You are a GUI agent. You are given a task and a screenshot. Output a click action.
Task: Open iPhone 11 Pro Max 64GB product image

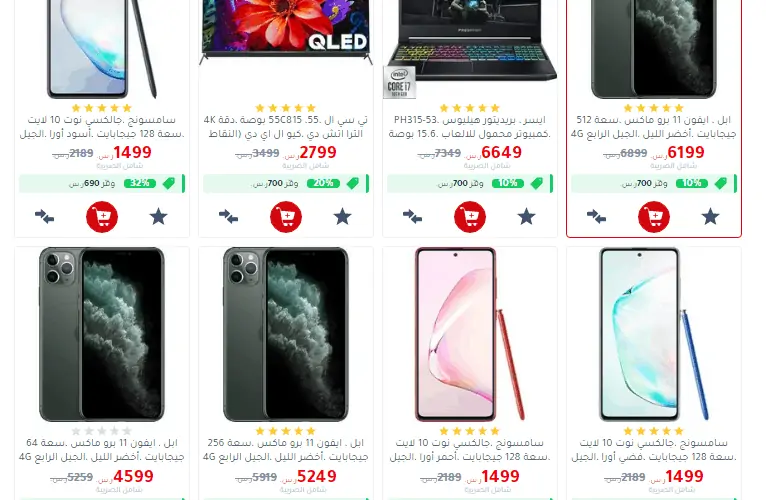102,334
